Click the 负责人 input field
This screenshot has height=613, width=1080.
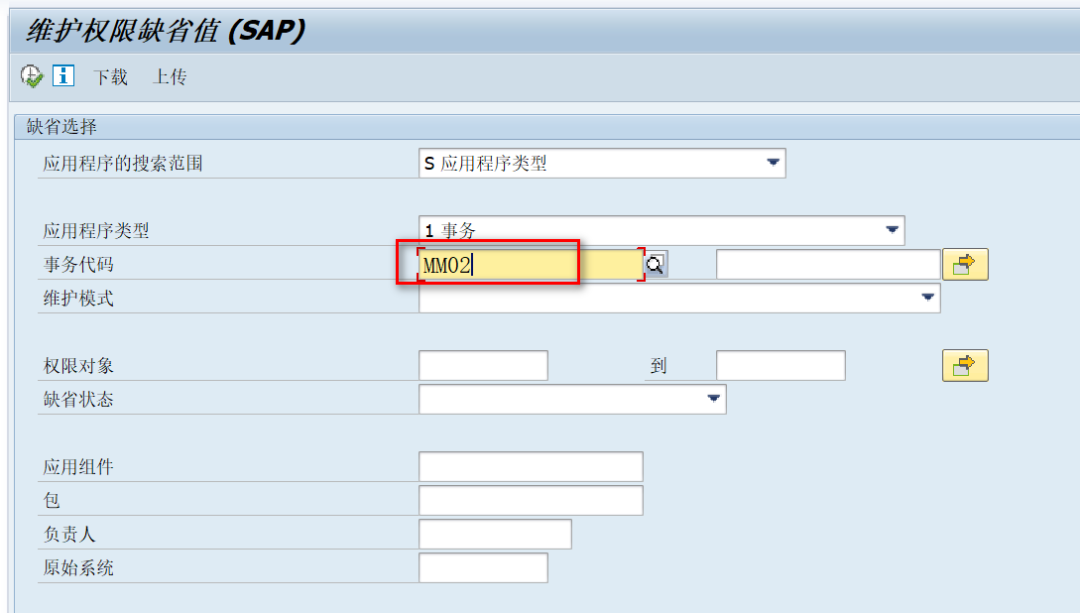coord(495,534)
